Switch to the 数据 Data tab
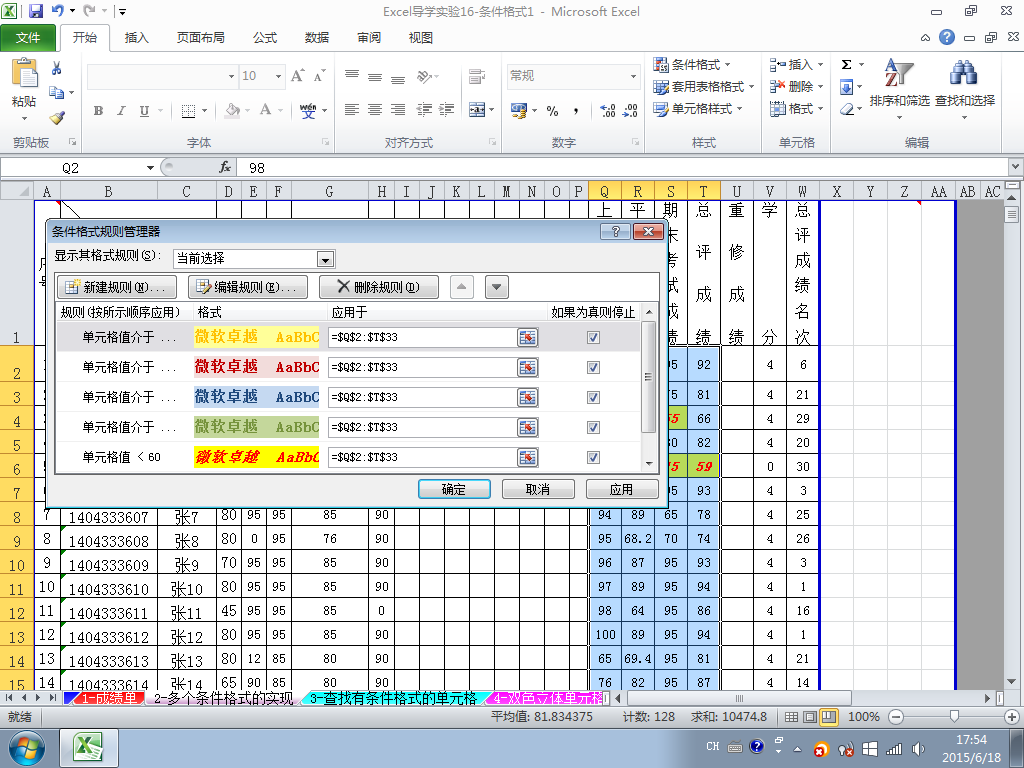Screen dimensions: 1024x768 [317, 38]
